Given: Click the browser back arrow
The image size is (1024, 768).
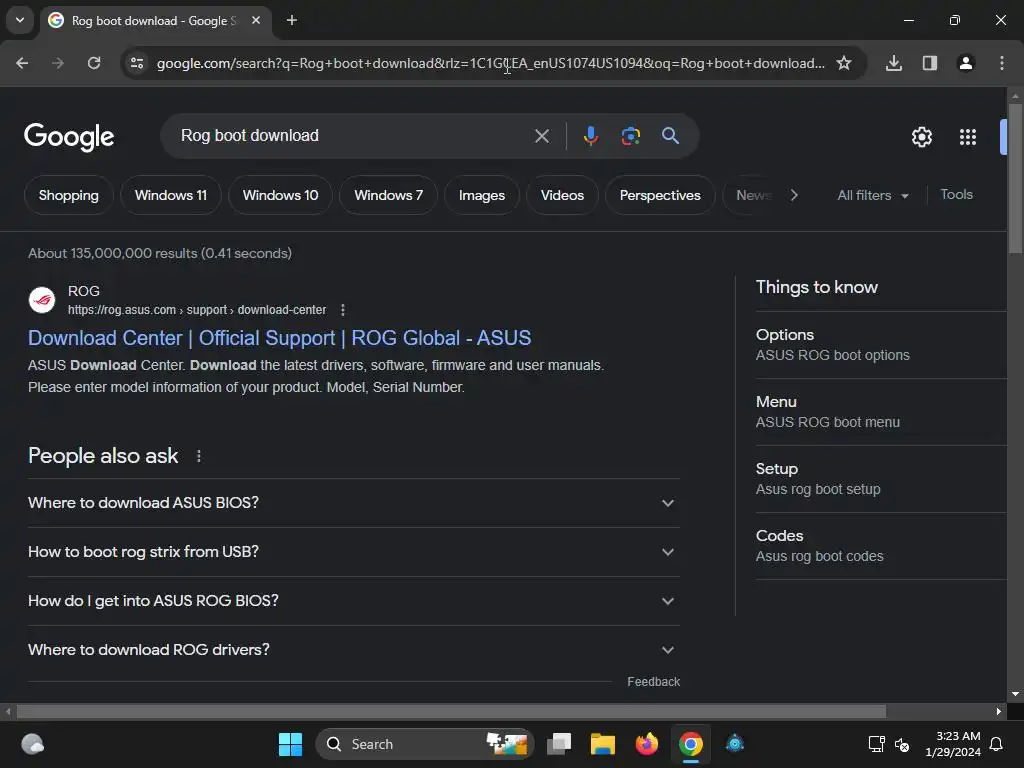Looking at the screenshot, I should pyautogui.click(x=22, y=63).
